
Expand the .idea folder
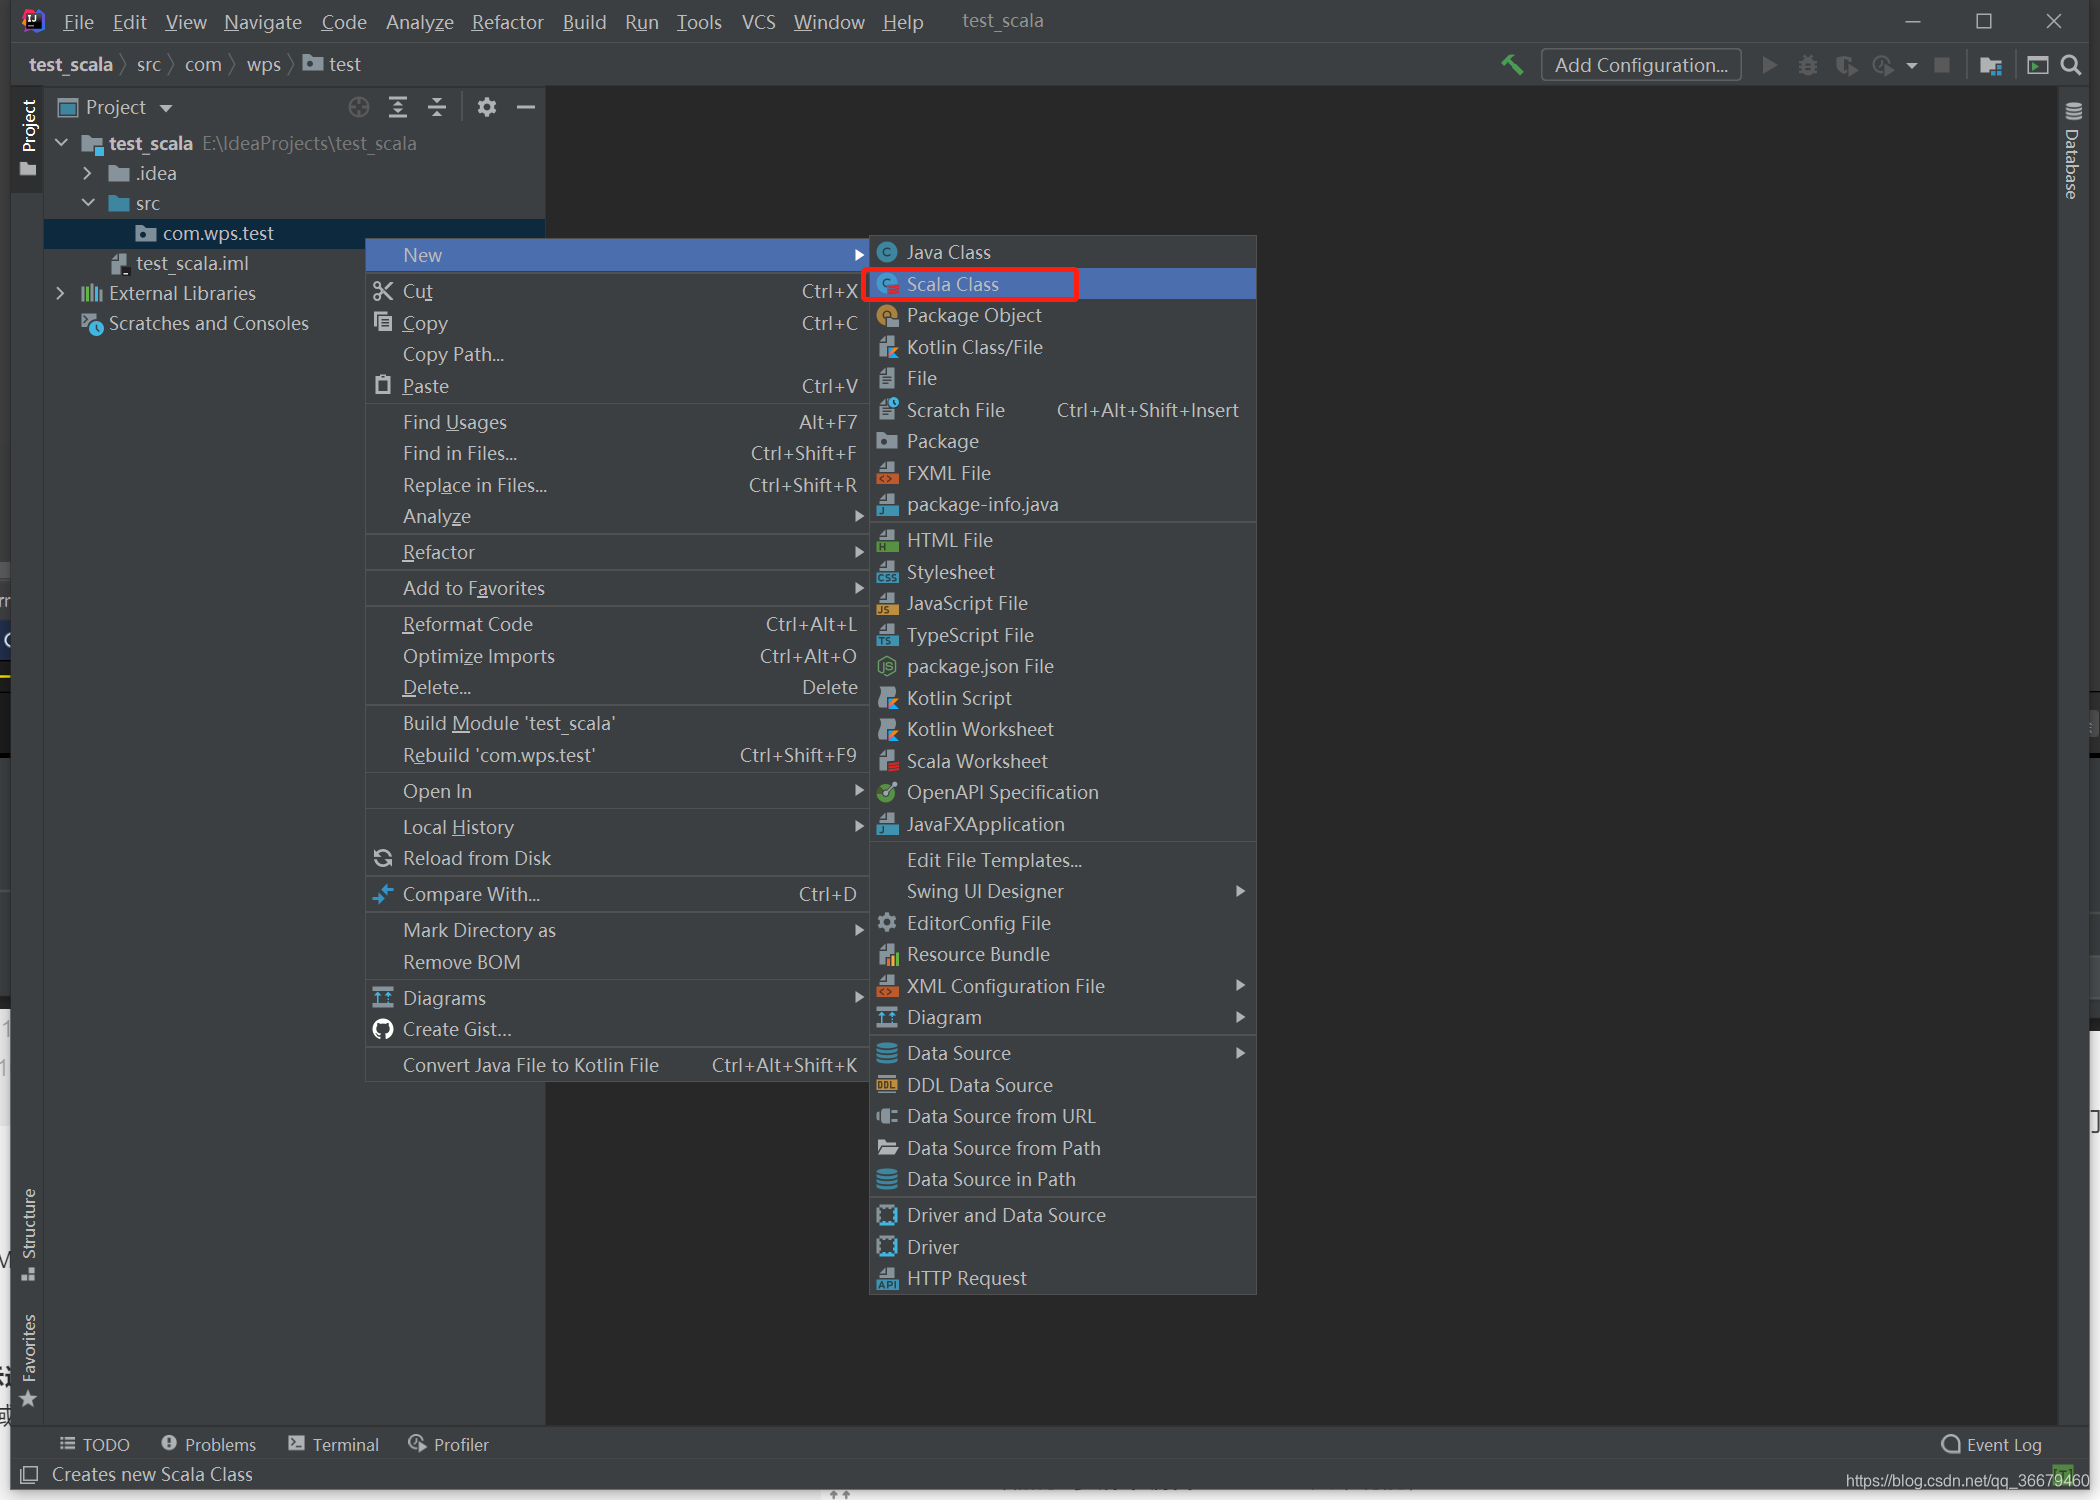(x=88, y=173)
